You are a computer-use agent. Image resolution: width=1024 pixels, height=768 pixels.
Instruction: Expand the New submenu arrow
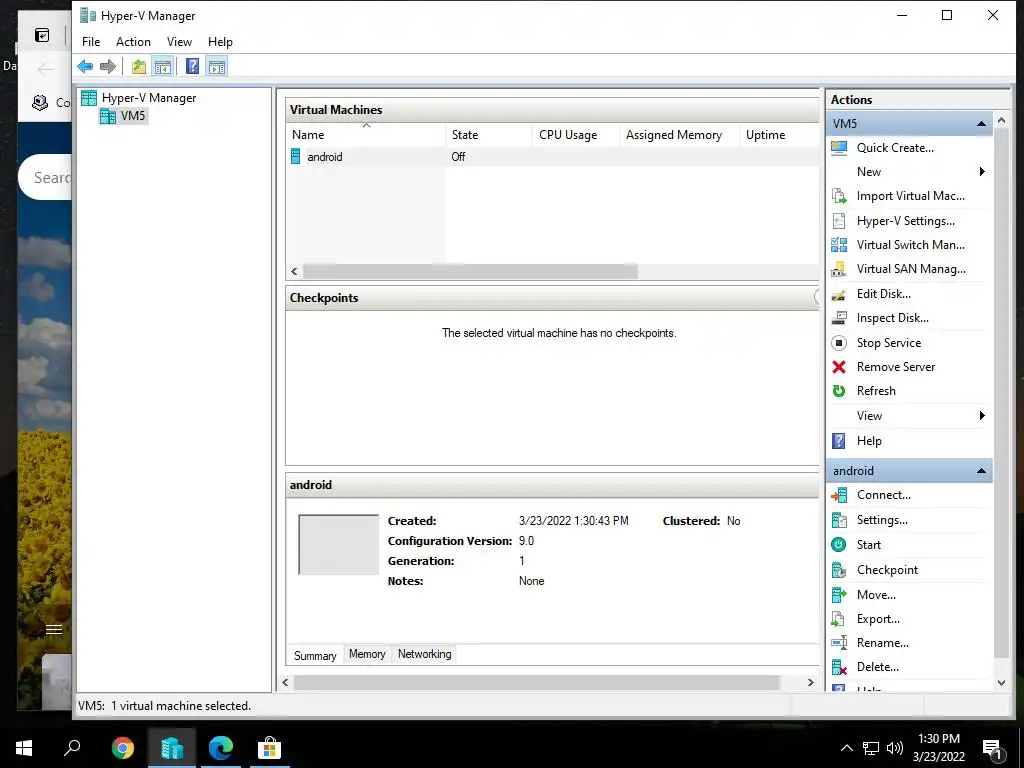click(982, 172)
